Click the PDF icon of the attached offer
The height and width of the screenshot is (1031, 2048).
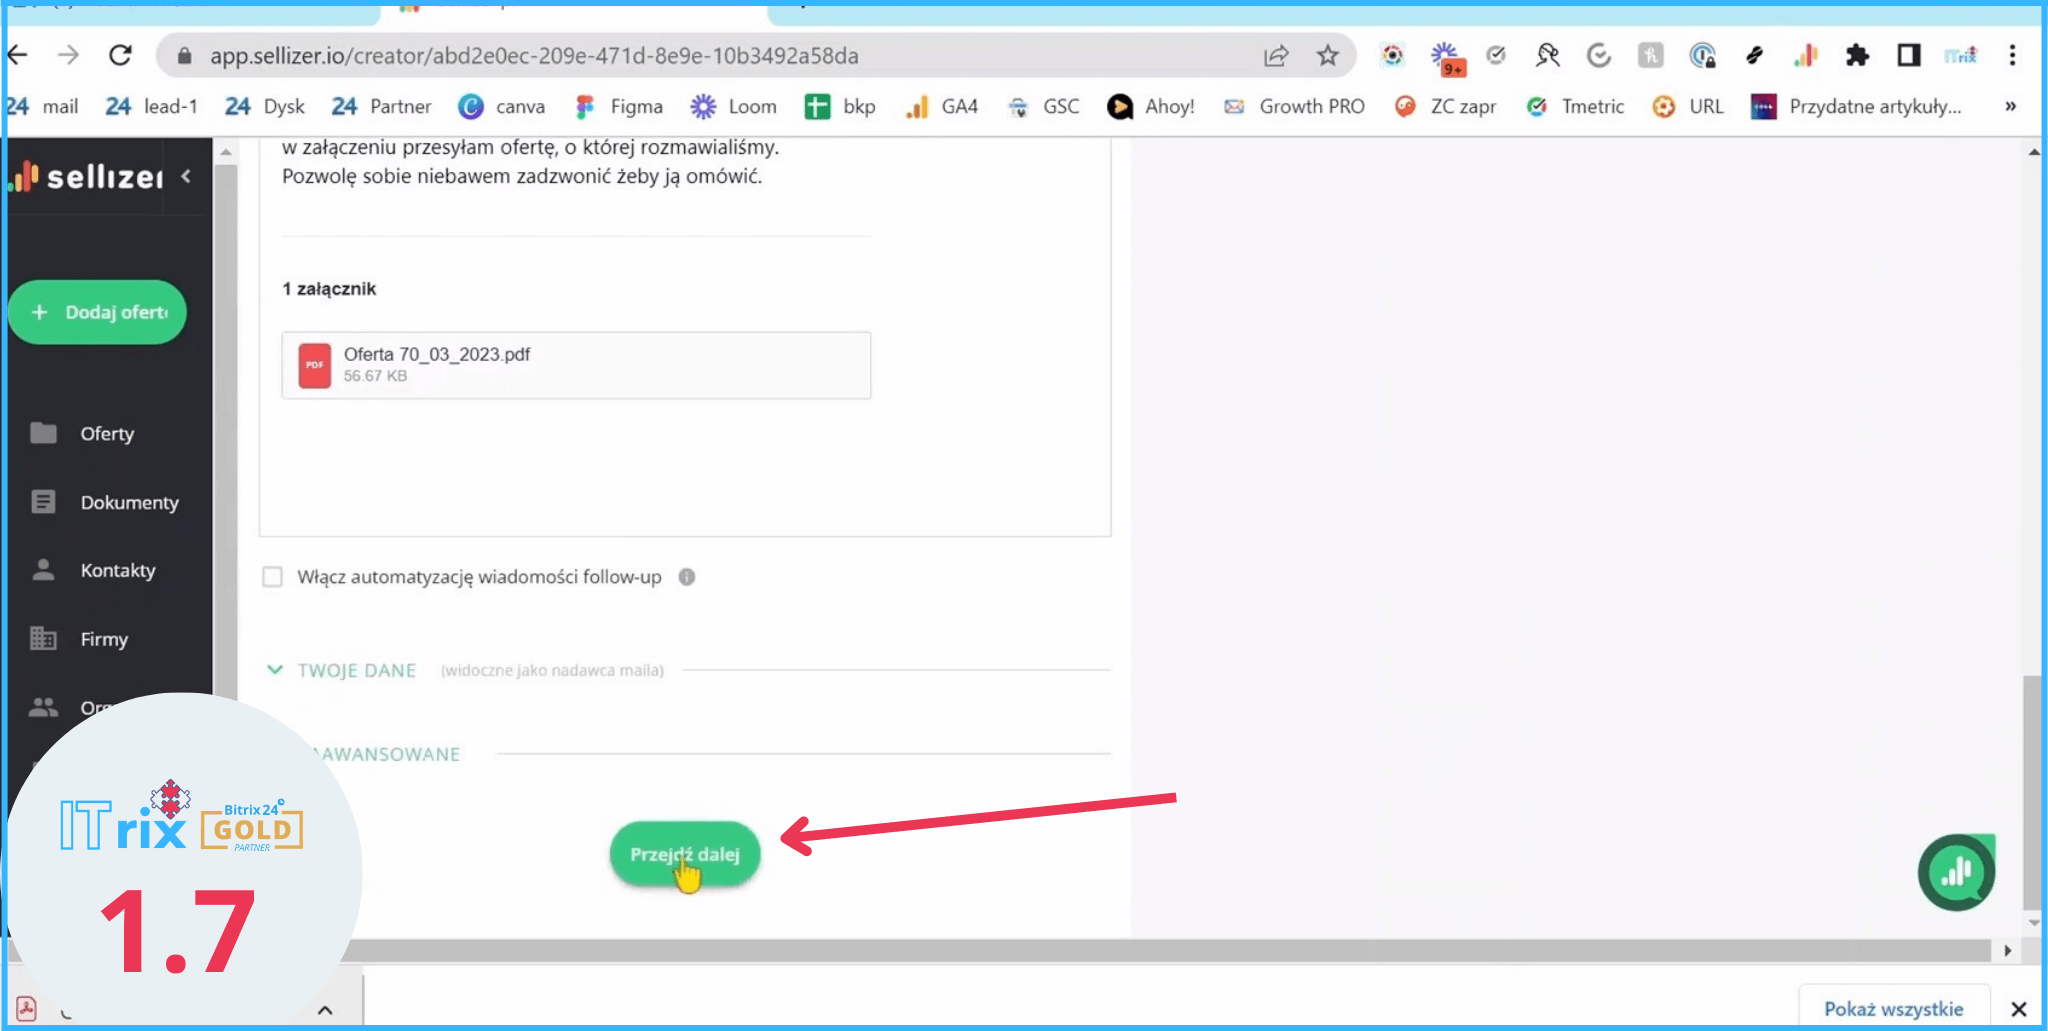click(314, 365)
